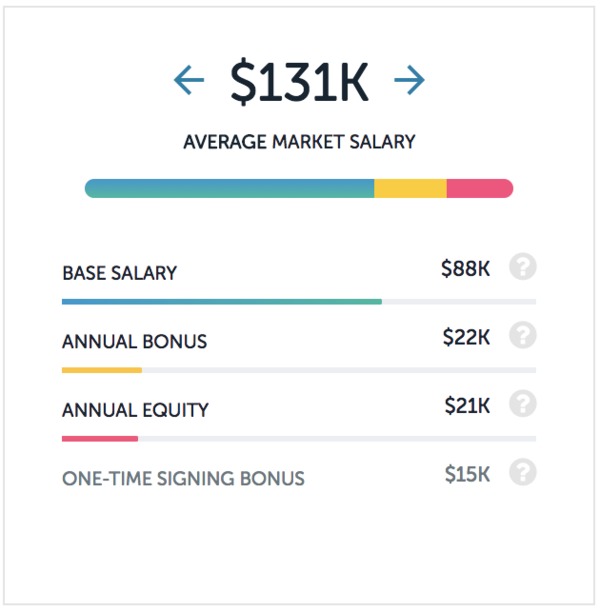Click the $131K average salary figure
The image size is (600, 611).
tap(299, 81)
